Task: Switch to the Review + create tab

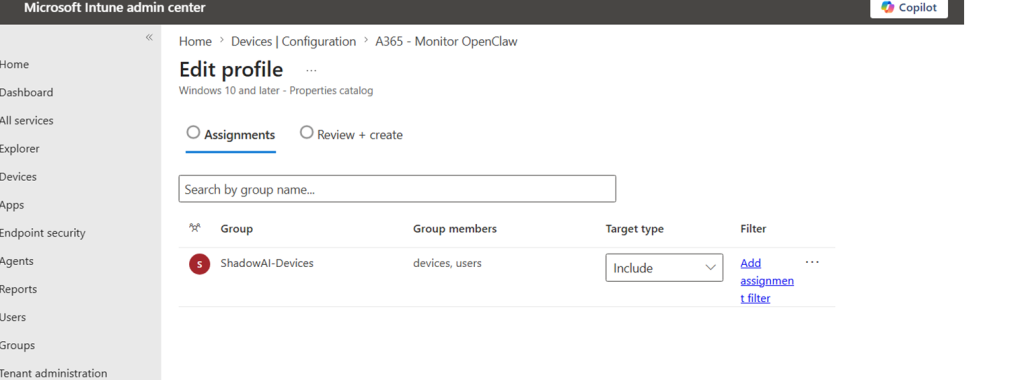Action: pos(351,135)
